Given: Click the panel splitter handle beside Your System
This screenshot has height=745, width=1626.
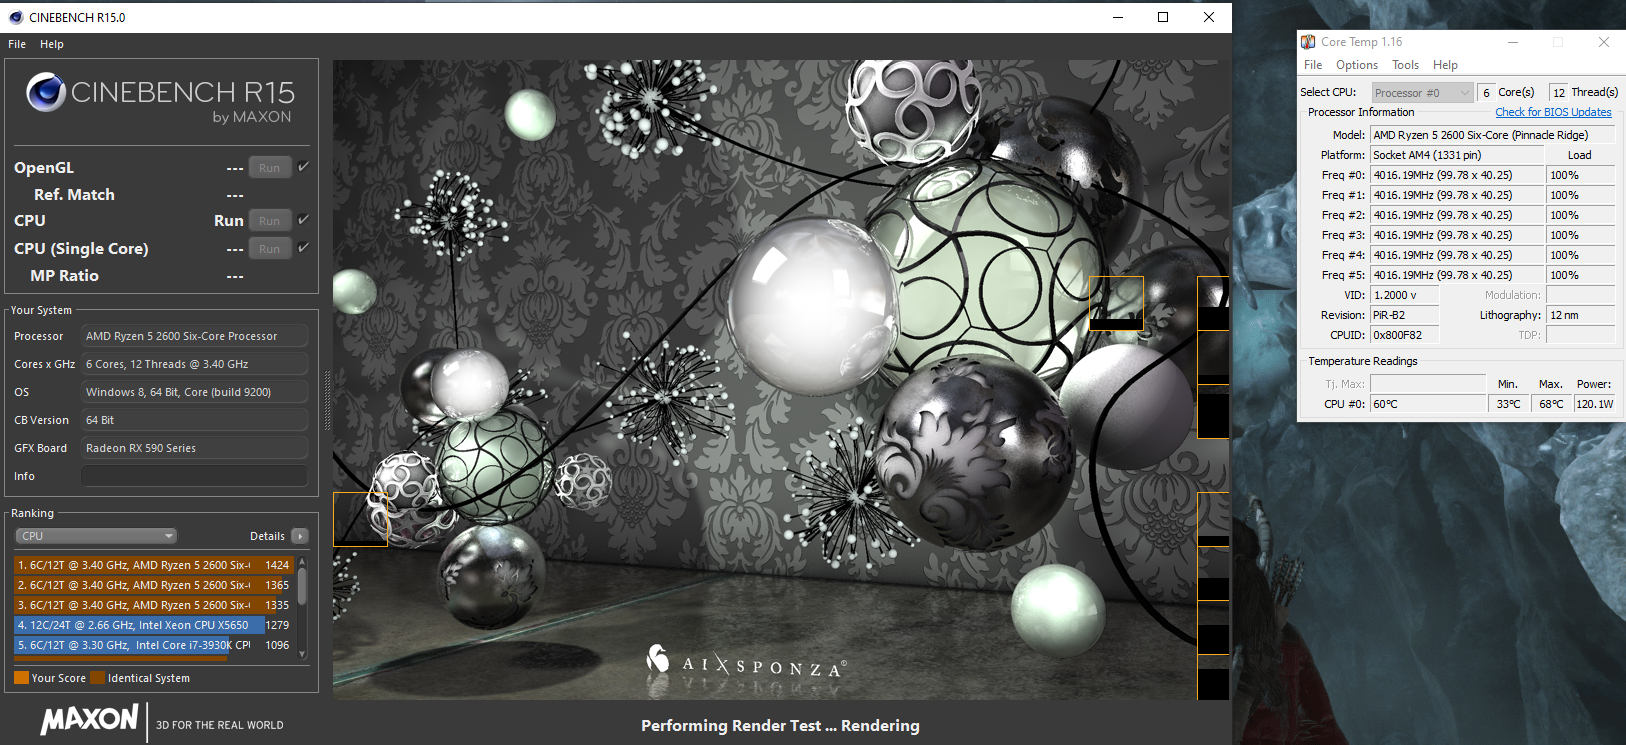Looking at the screenshot, I should [326, 400].
